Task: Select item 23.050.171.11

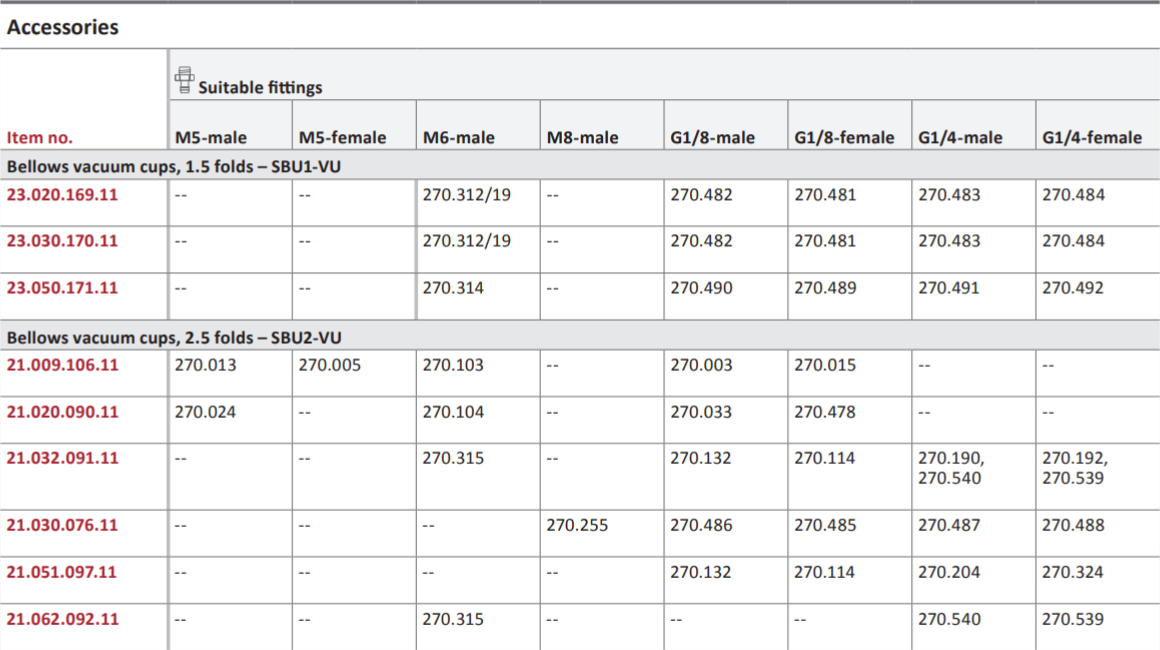Action: [62, 288]
